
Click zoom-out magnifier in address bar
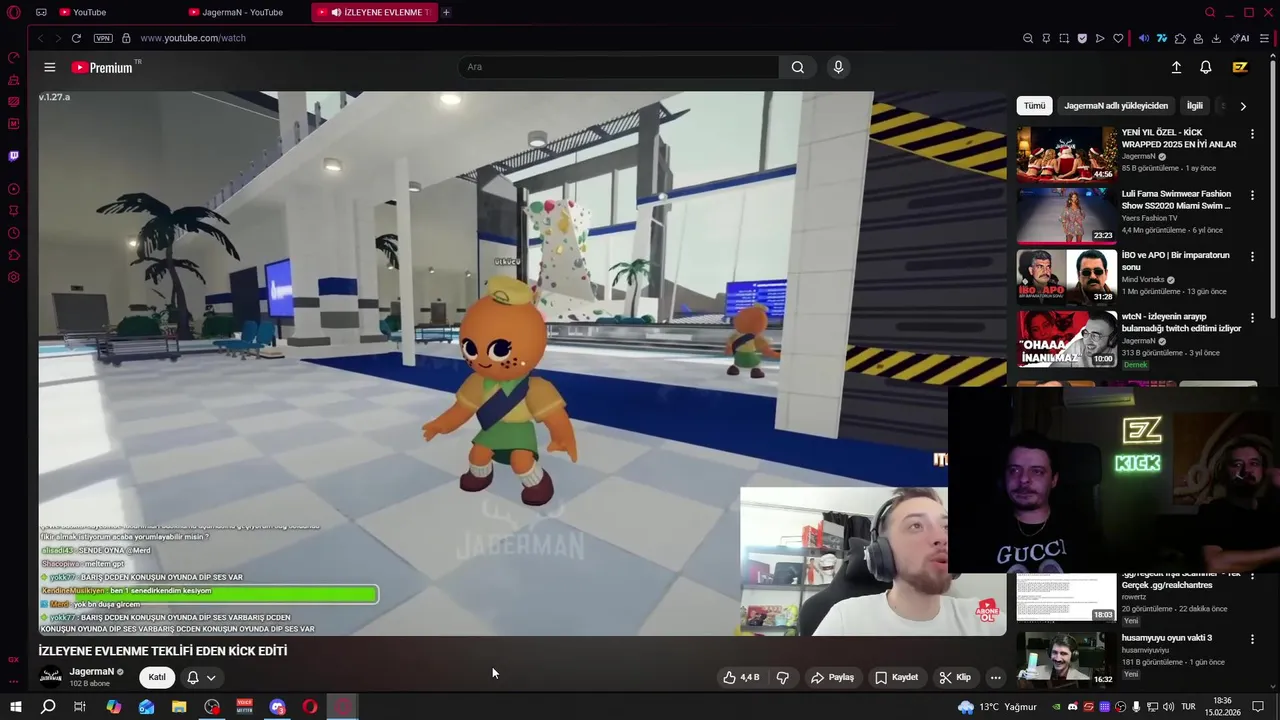coord(1028,38)
